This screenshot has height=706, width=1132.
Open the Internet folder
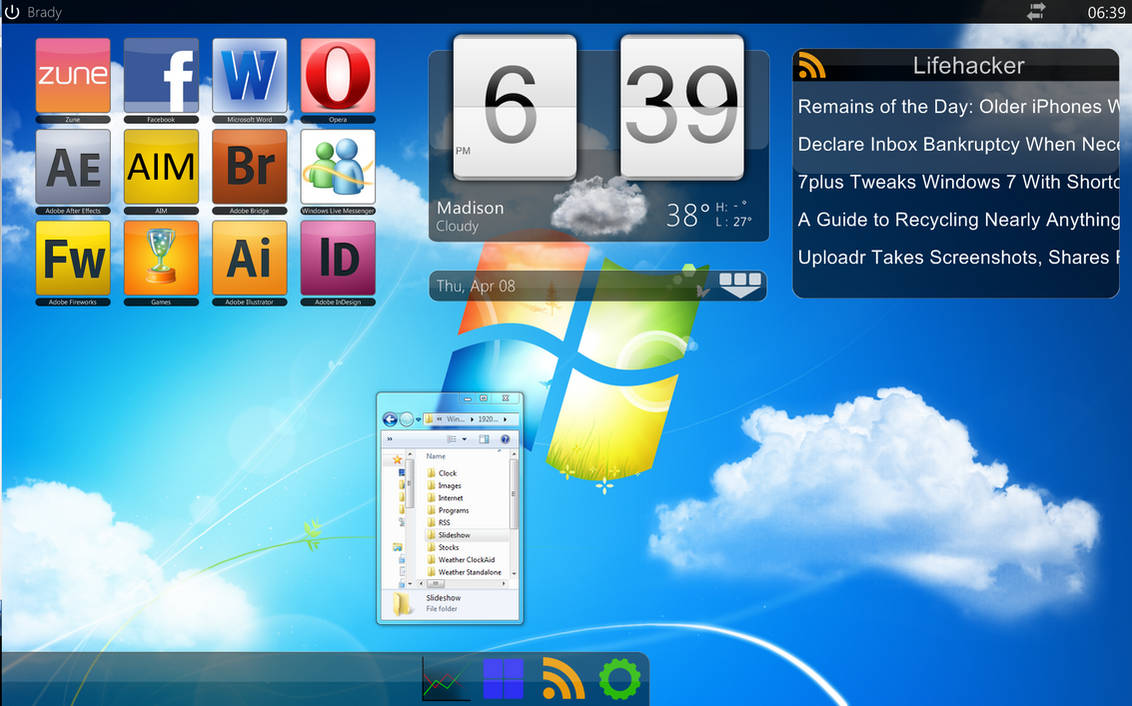click(x=445, y=498)
